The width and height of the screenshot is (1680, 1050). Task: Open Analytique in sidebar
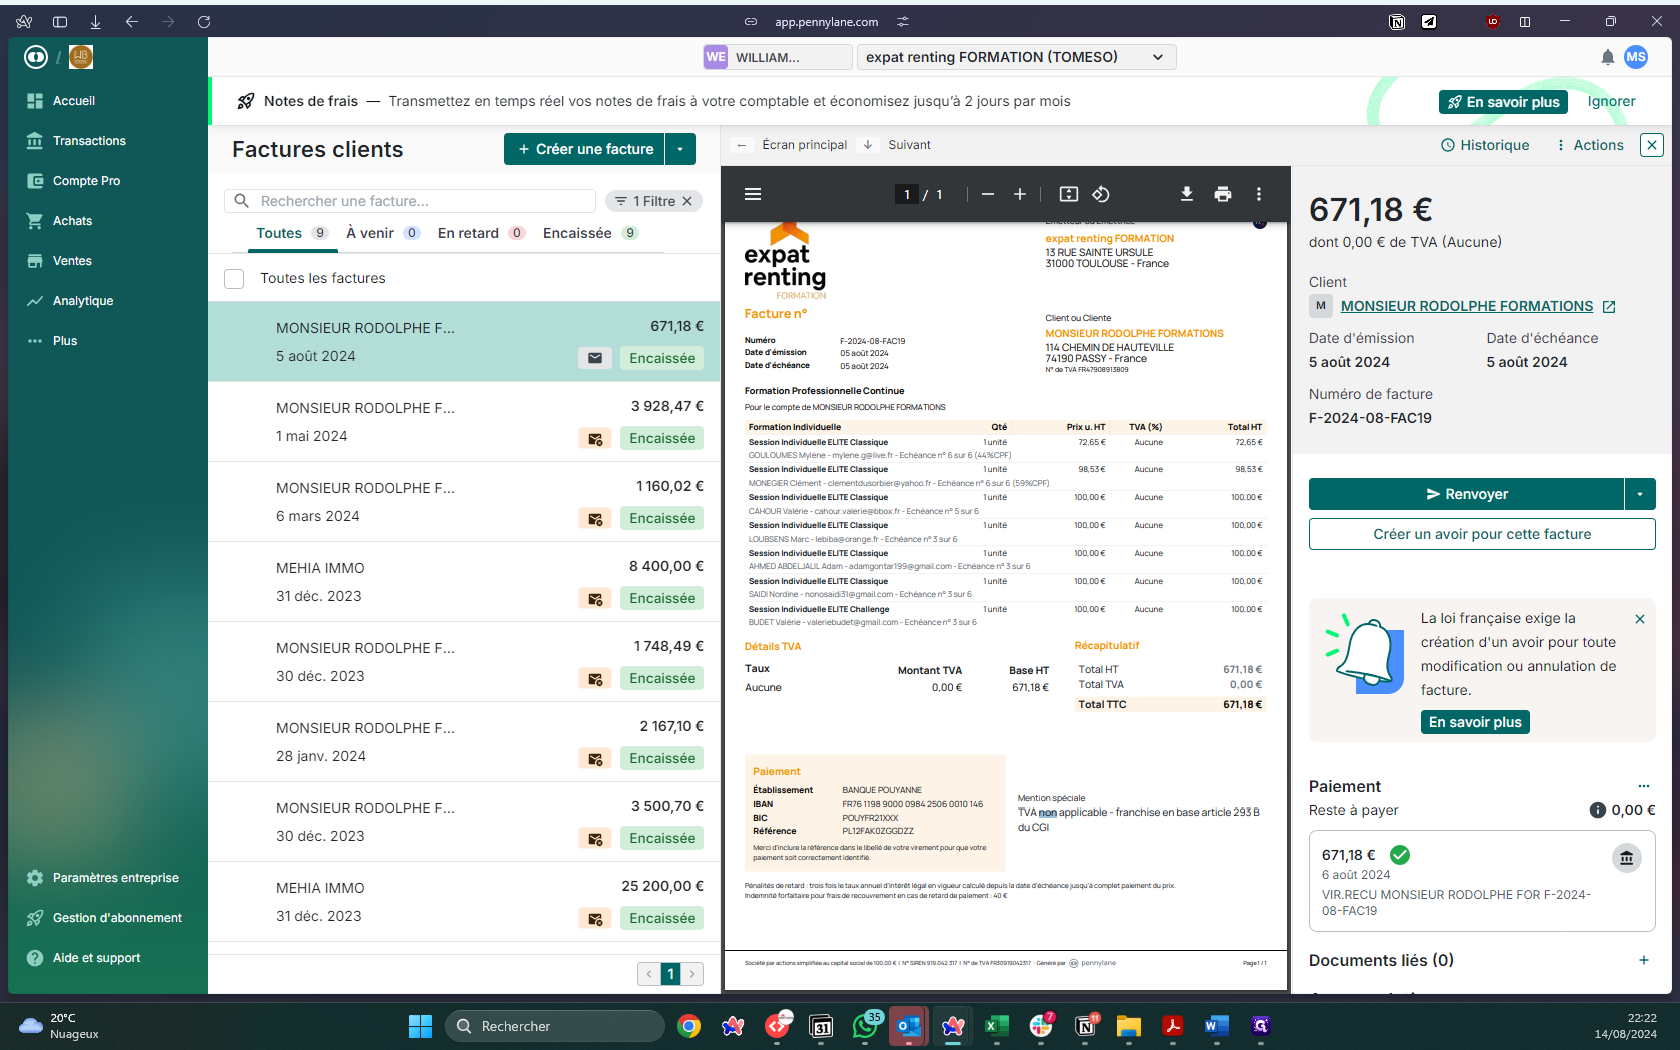(83, 301)
